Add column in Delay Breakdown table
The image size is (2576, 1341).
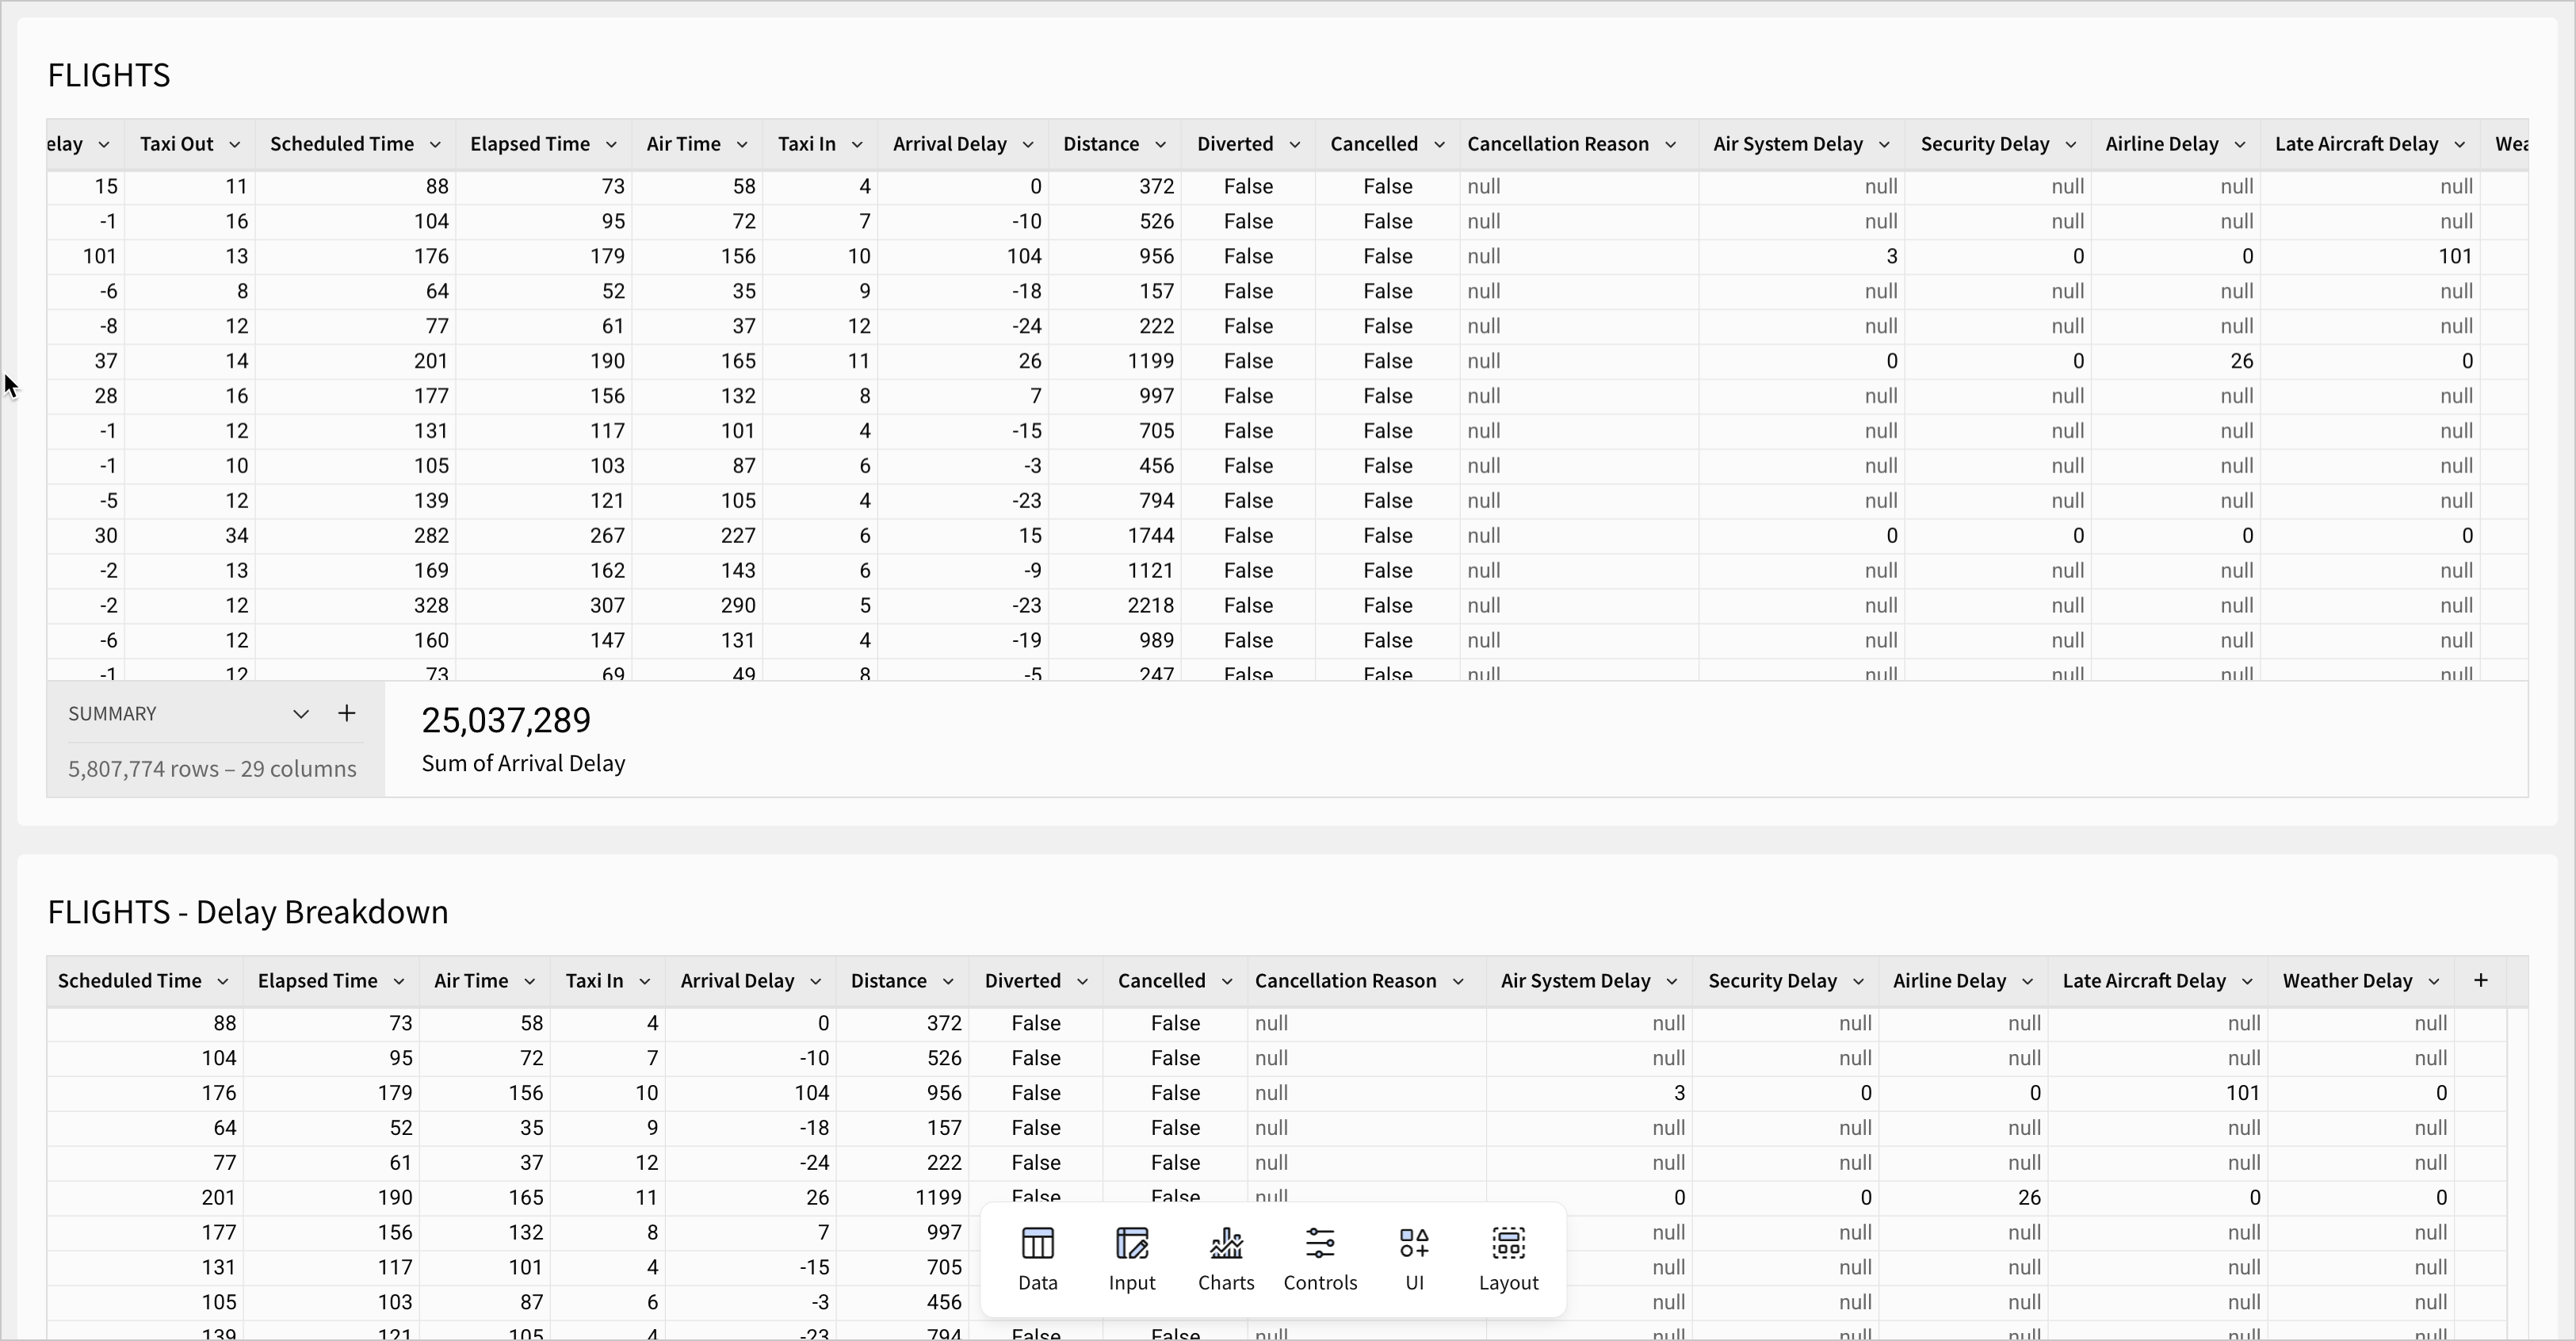pyautogui.click(x=2480, y=981)
